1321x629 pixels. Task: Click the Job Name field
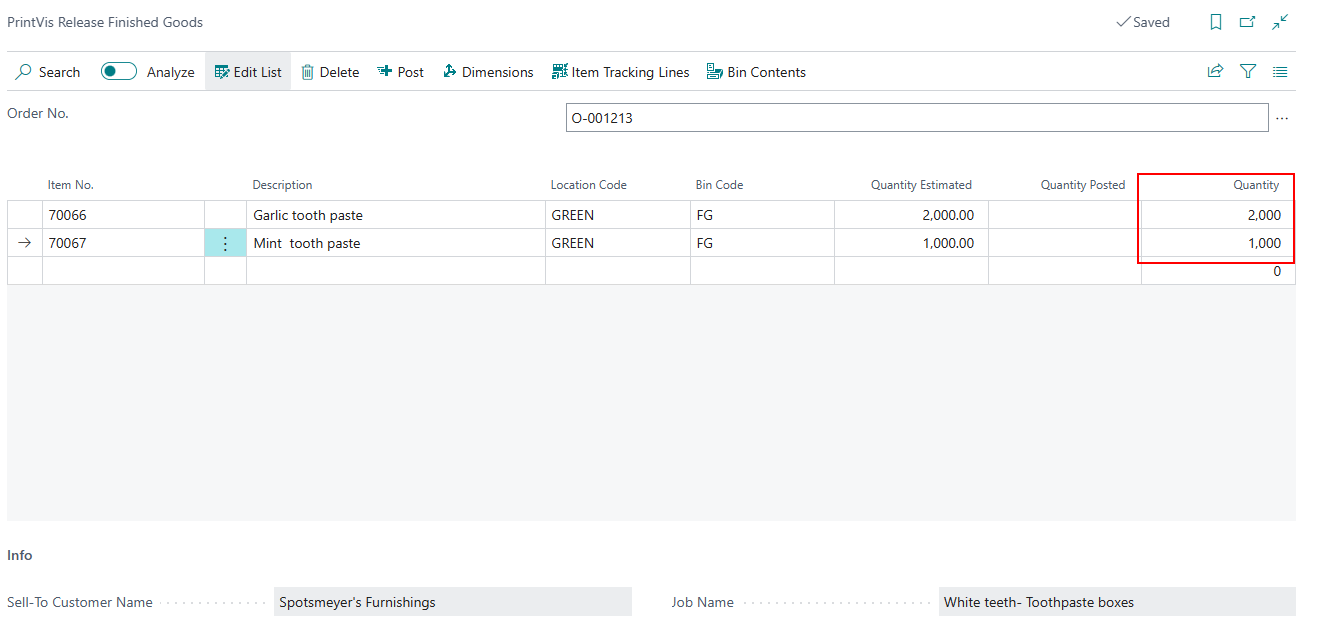click(1118, 602)
